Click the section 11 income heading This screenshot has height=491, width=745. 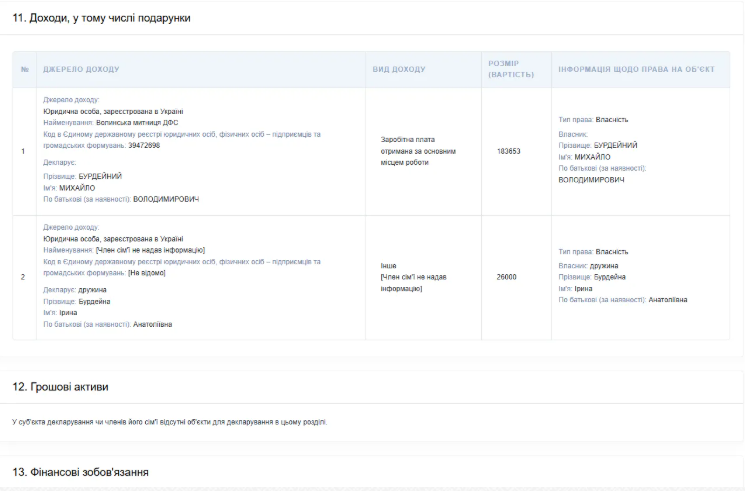[101, 18]
